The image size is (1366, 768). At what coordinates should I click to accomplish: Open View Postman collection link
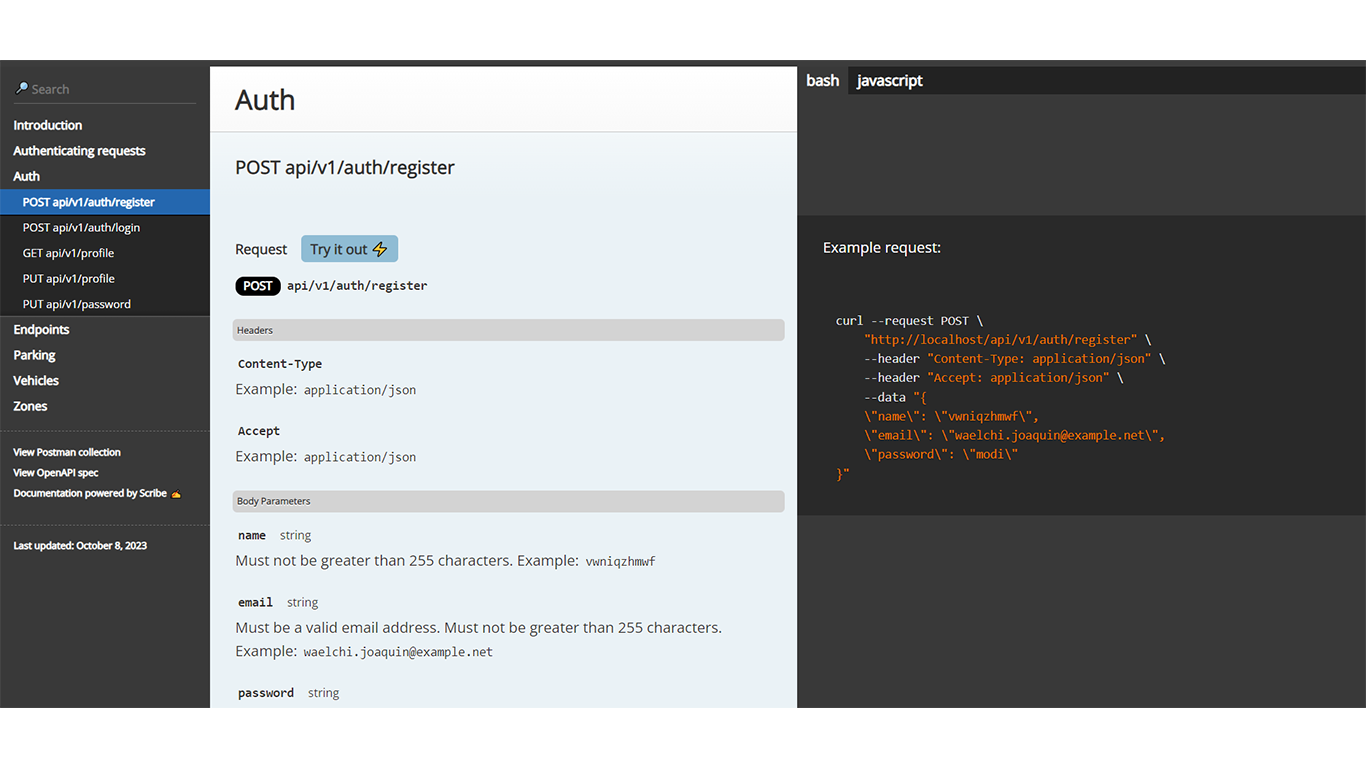(67, 452)
